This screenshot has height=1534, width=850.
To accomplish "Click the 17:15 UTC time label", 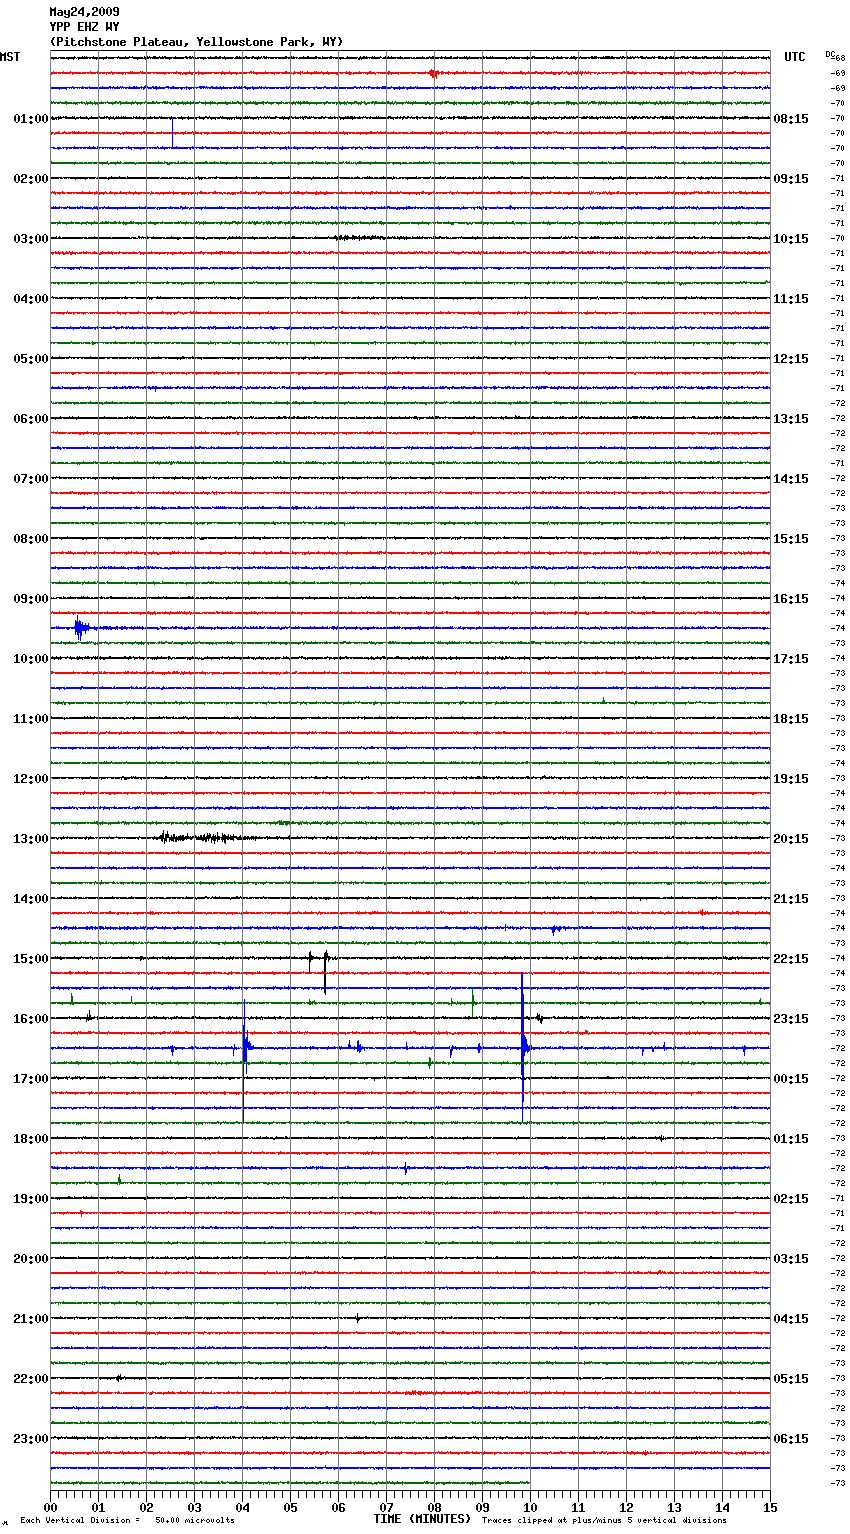I will pyautogui.click(x=791, y=659).
